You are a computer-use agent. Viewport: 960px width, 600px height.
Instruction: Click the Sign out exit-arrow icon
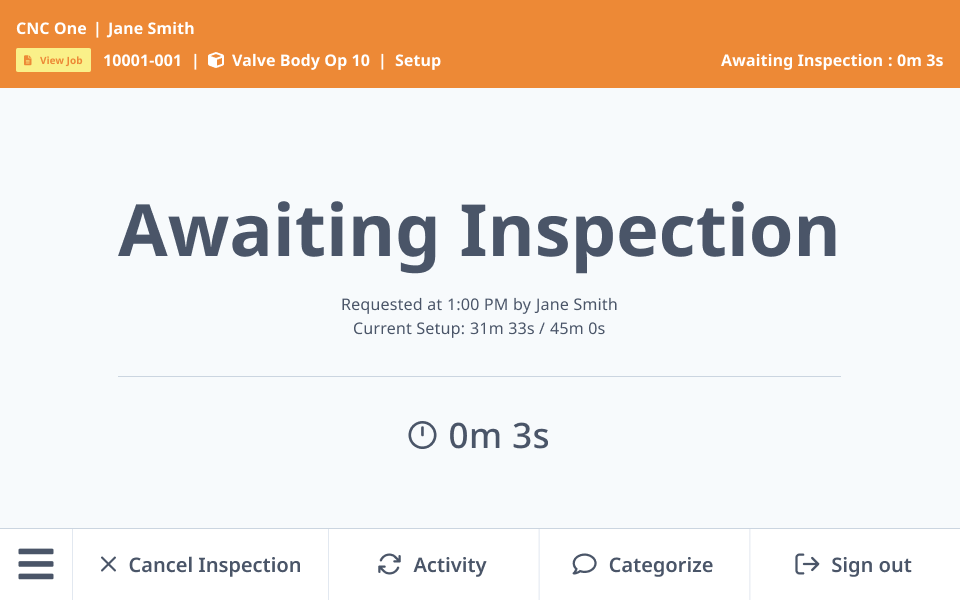[x=806, y=564]
